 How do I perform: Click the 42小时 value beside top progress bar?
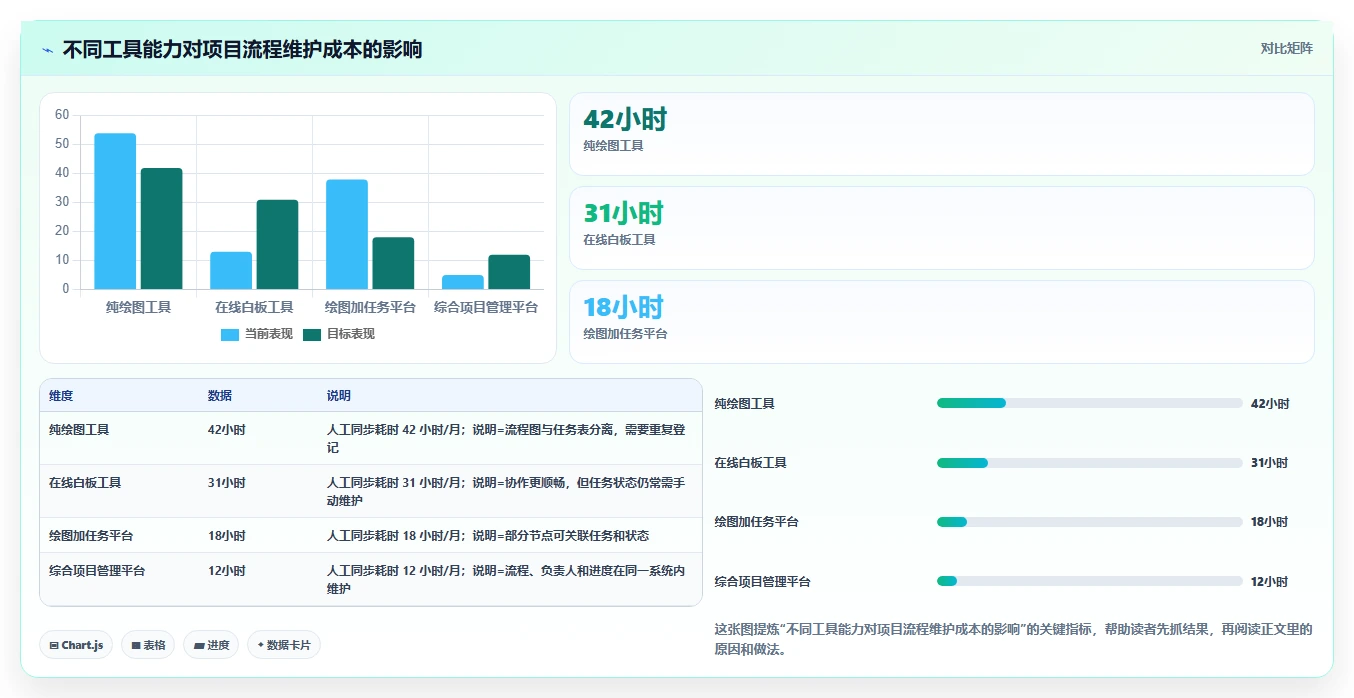point(1270,404)
